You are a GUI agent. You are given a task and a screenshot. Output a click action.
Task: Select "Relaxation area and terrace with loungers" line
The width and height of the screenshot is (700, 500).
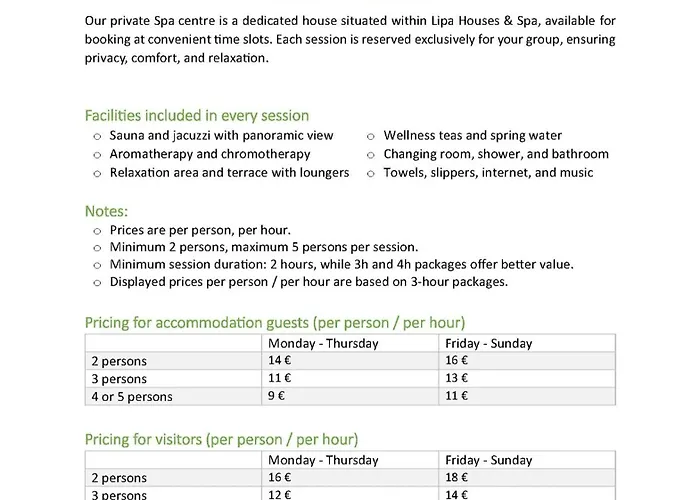229,172
